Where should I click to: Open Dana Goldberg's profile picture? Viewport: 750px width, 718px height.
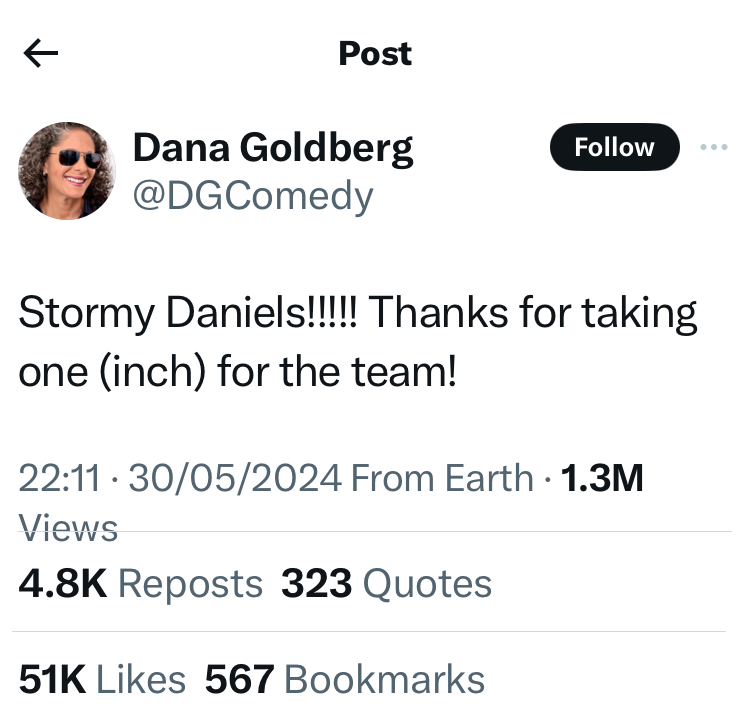pos(67,170)
